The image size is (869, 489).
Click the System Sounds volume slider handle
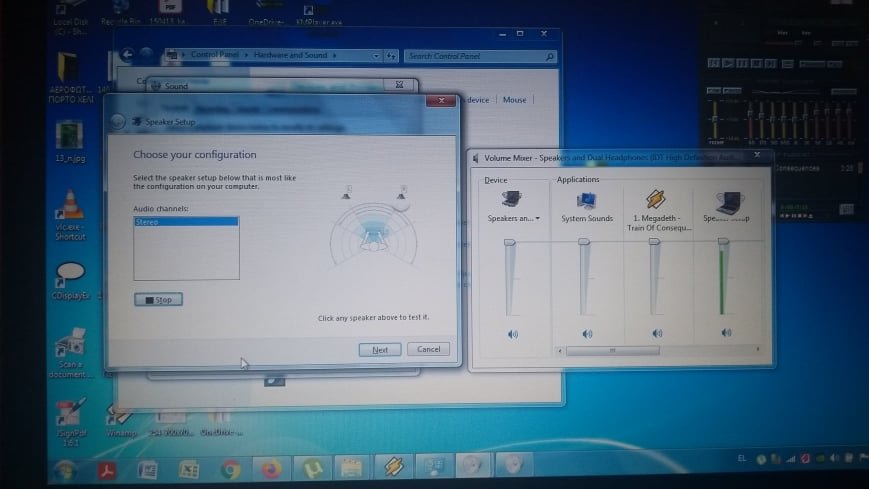584,242
